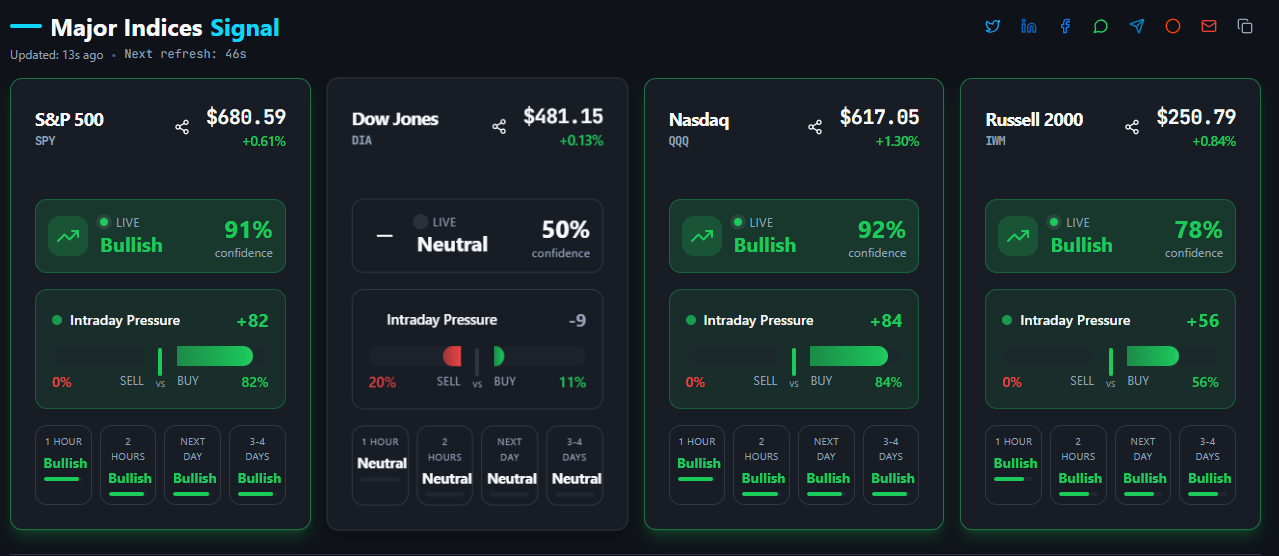This screenshot has width=1279, height=556.
Task: Select the Nasdaq 3-4 Days signal tile
Action: tap(892, 465)
